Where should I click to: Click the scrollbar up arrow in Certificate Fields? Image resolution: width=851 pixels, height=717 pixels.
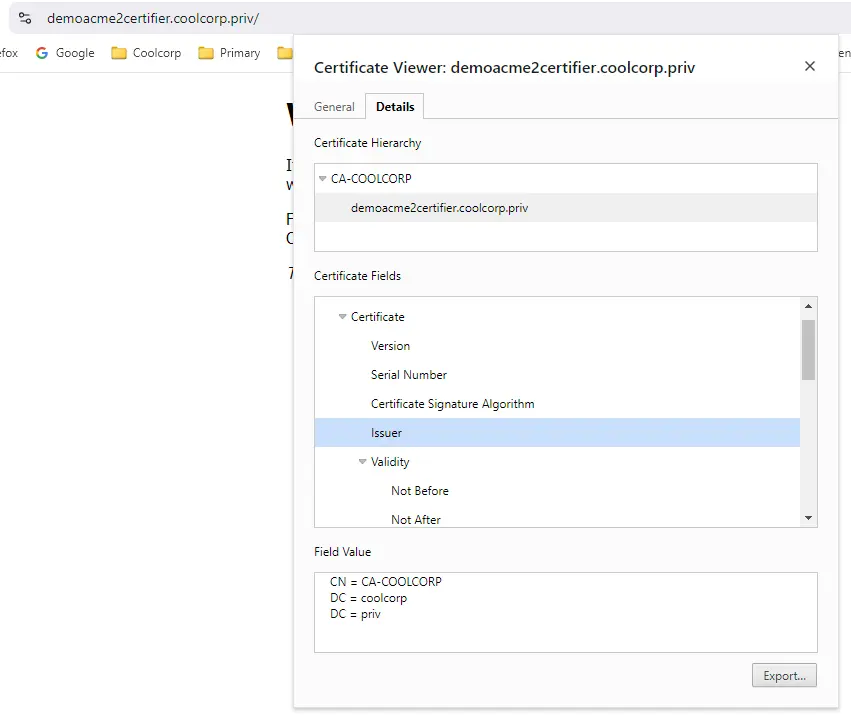click(808, 306)
